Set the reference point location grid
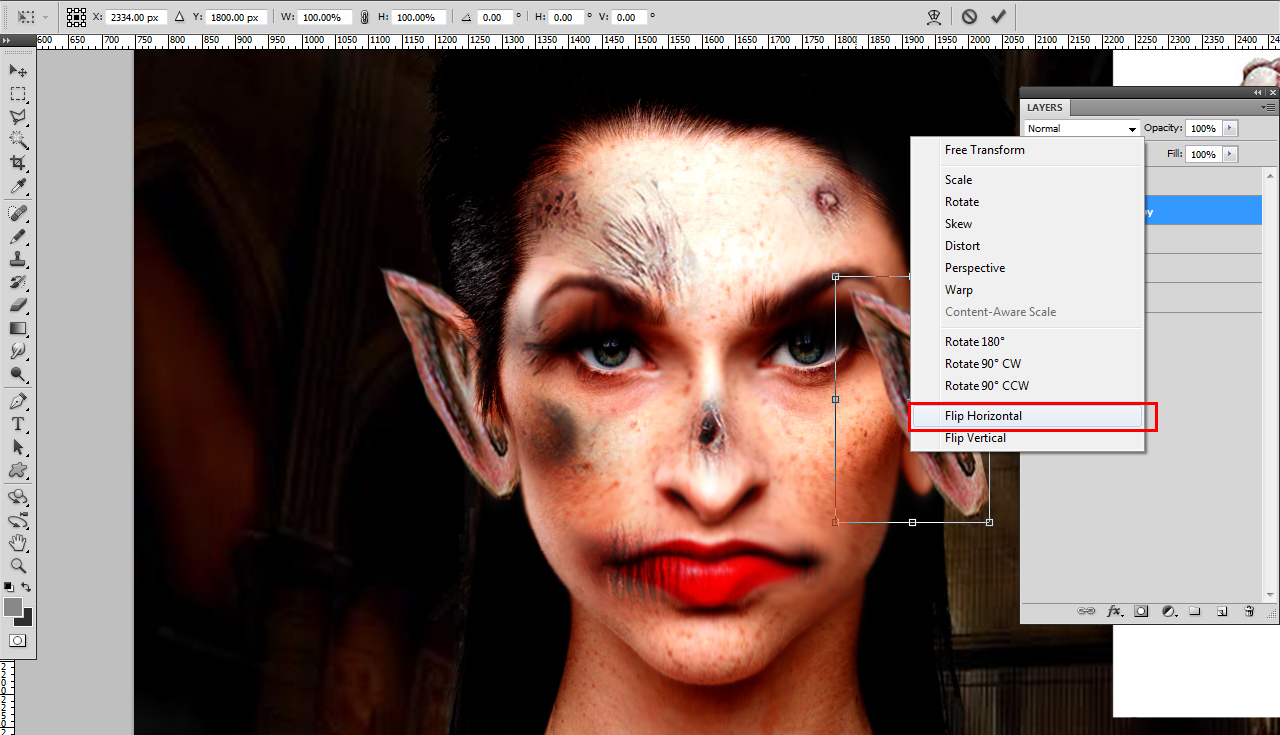The image size is (1280, 735). pyautogui.click(x=77, y=17)
